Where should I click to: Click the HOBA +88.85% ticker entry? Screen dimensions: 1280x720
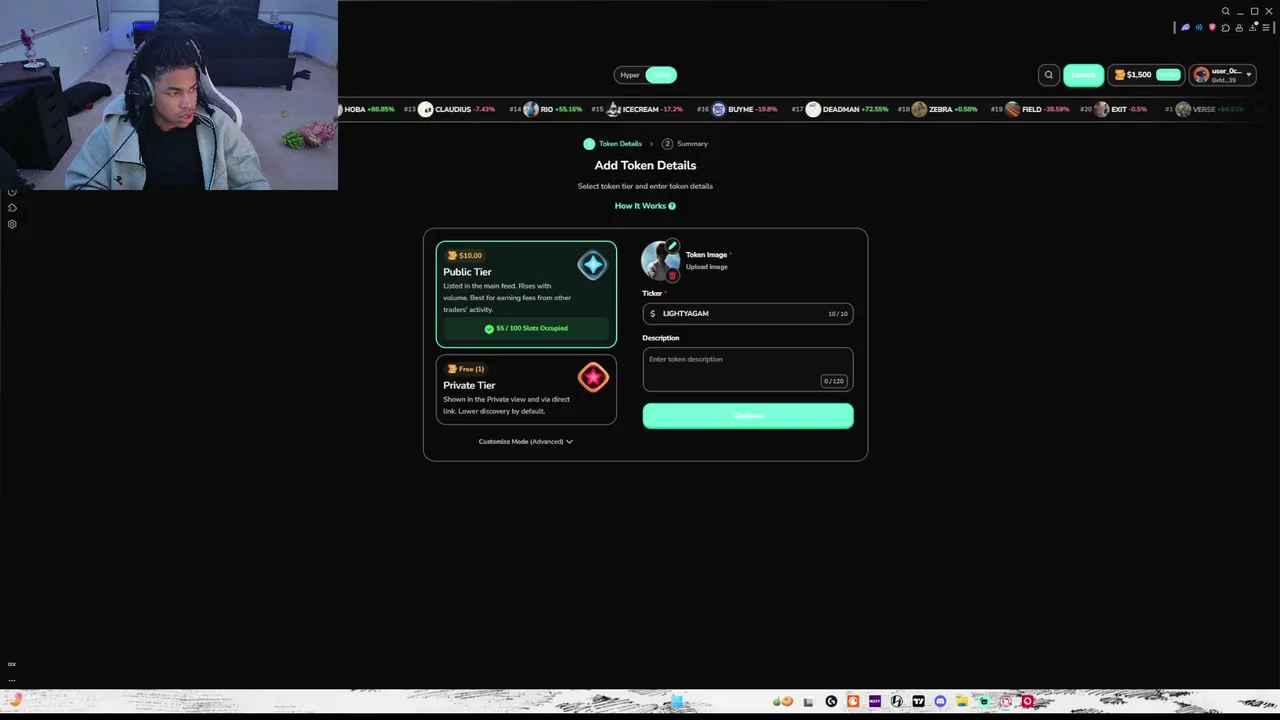(x=368, y=109)
